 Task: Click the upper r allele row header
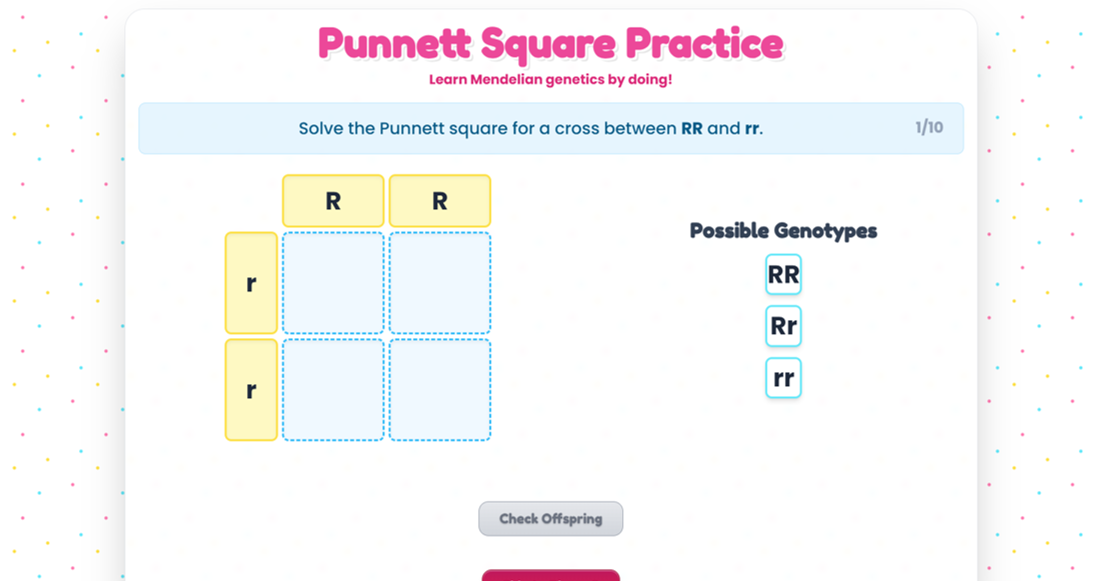point(251,283)
